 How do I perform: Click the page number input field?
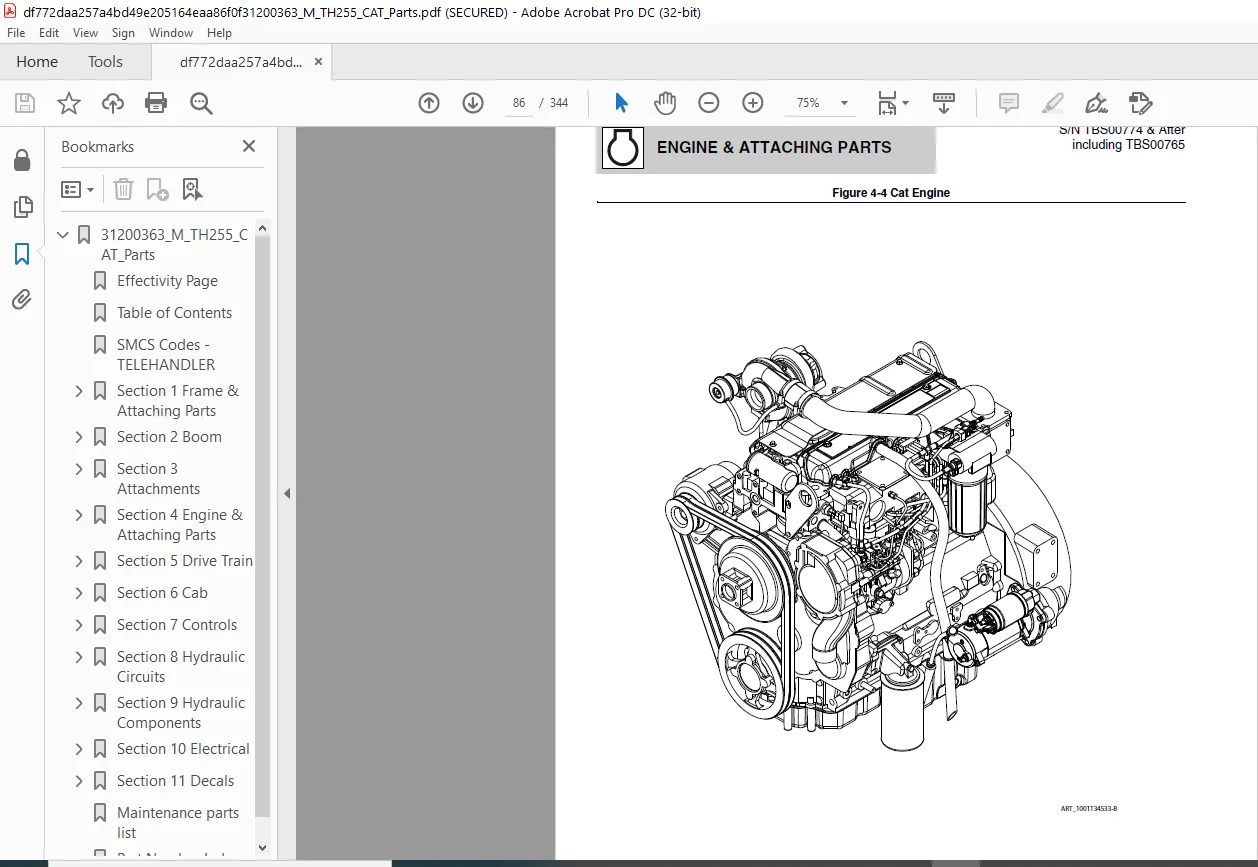519,103
